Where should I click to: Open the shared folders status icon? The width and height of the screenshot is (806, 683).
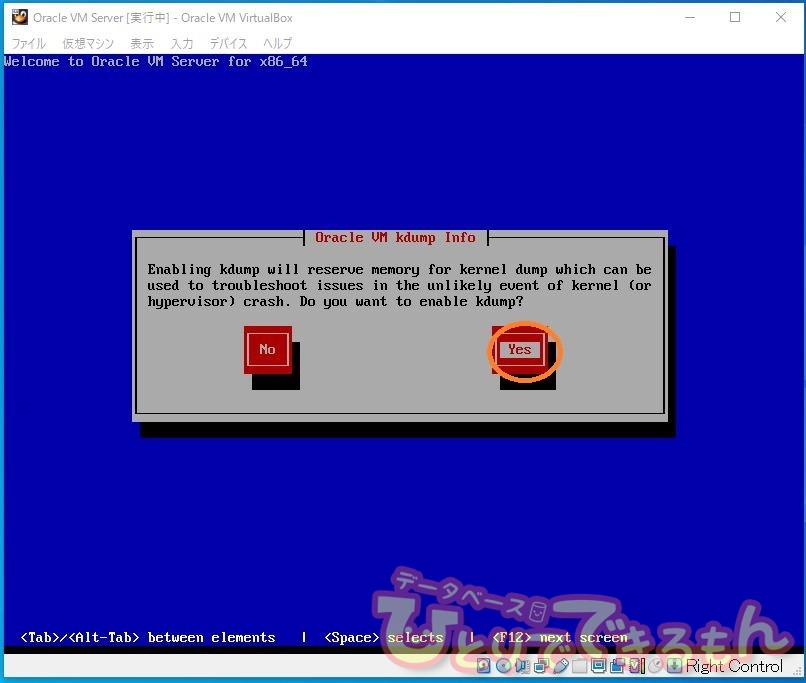pyautogui.click(x=579, y=666)
